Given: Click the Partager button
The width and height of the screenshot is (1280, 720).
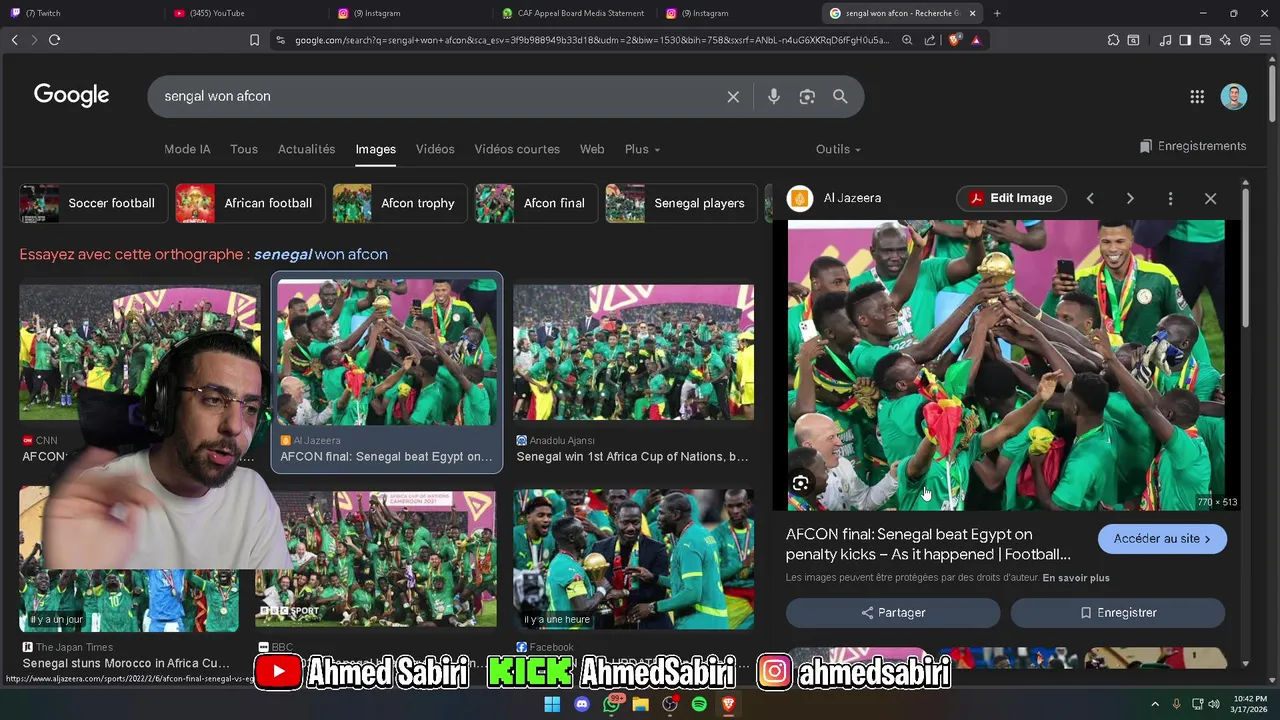Looking at the screenshot, I should [893, 613].
